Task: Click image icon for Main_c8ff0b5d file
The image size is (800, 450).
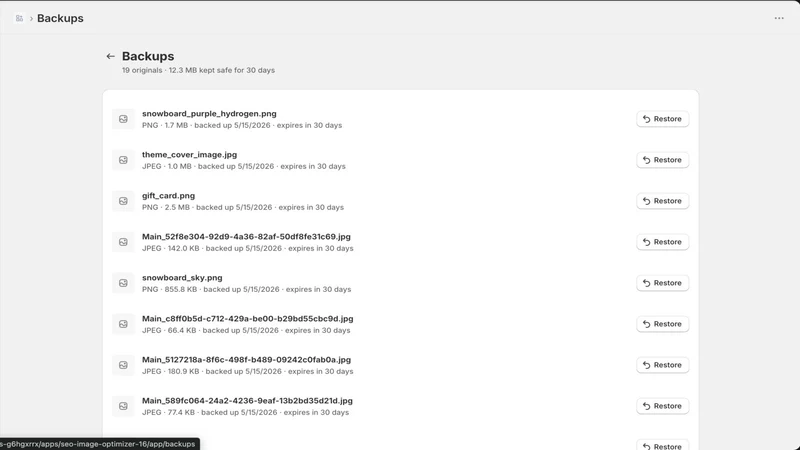Action: click(x=123, y=324)
